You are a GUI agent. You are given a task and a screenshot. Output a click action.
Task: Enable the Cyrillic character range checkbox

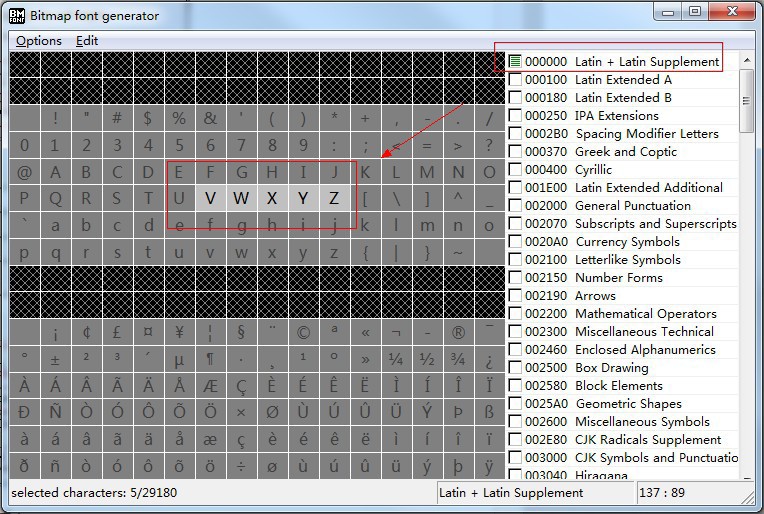pos(515,170)
